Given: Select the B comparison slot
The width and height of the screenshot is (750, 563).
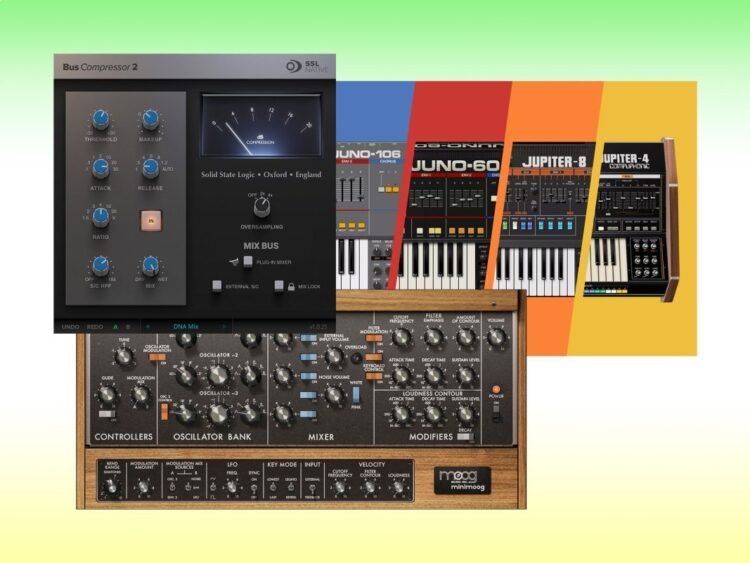Looking at the screenshot, I should click(x=128, y=327).
